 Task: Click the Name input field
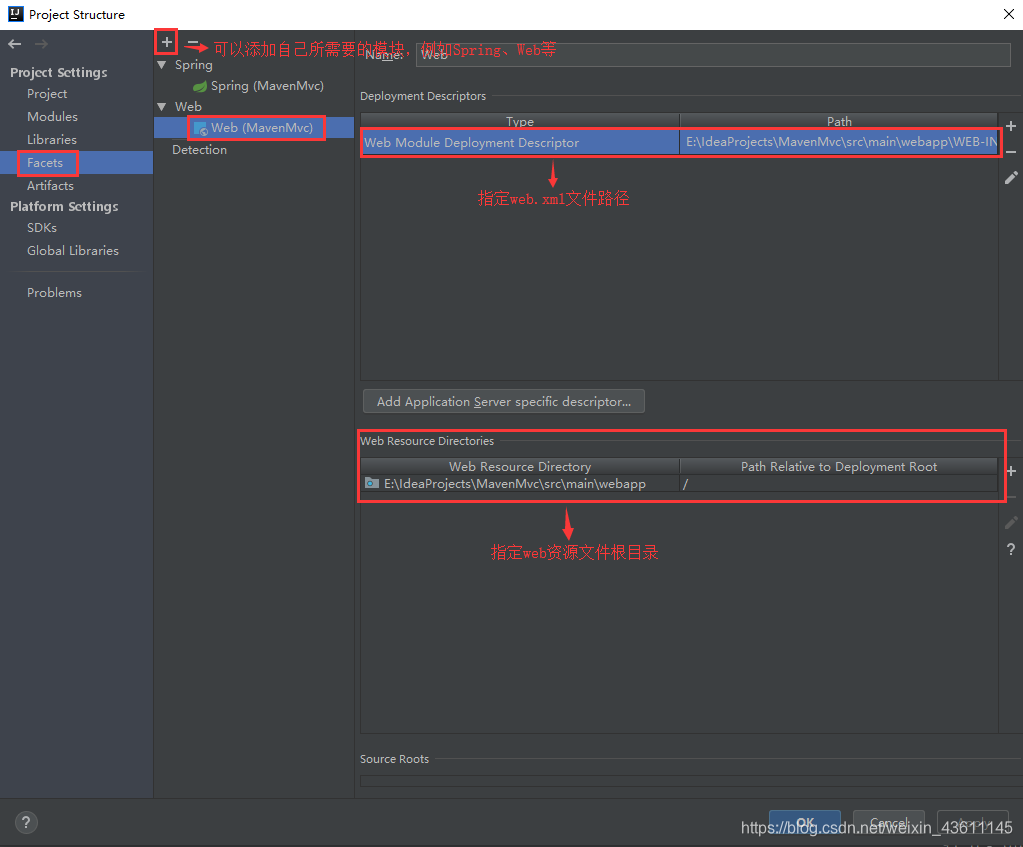tap(713, 55)
